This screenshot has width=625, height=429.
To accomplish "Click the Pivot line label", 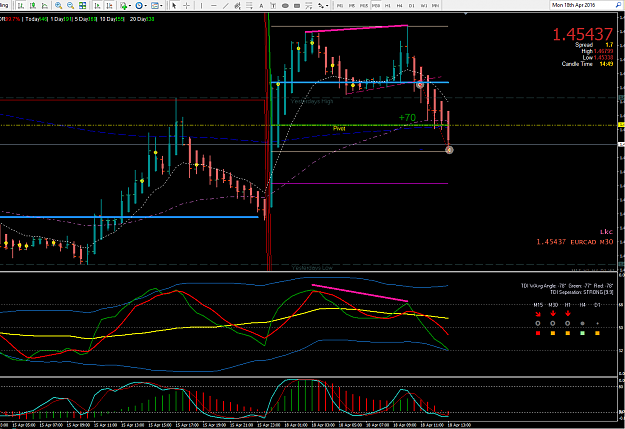I will (339, 128).
